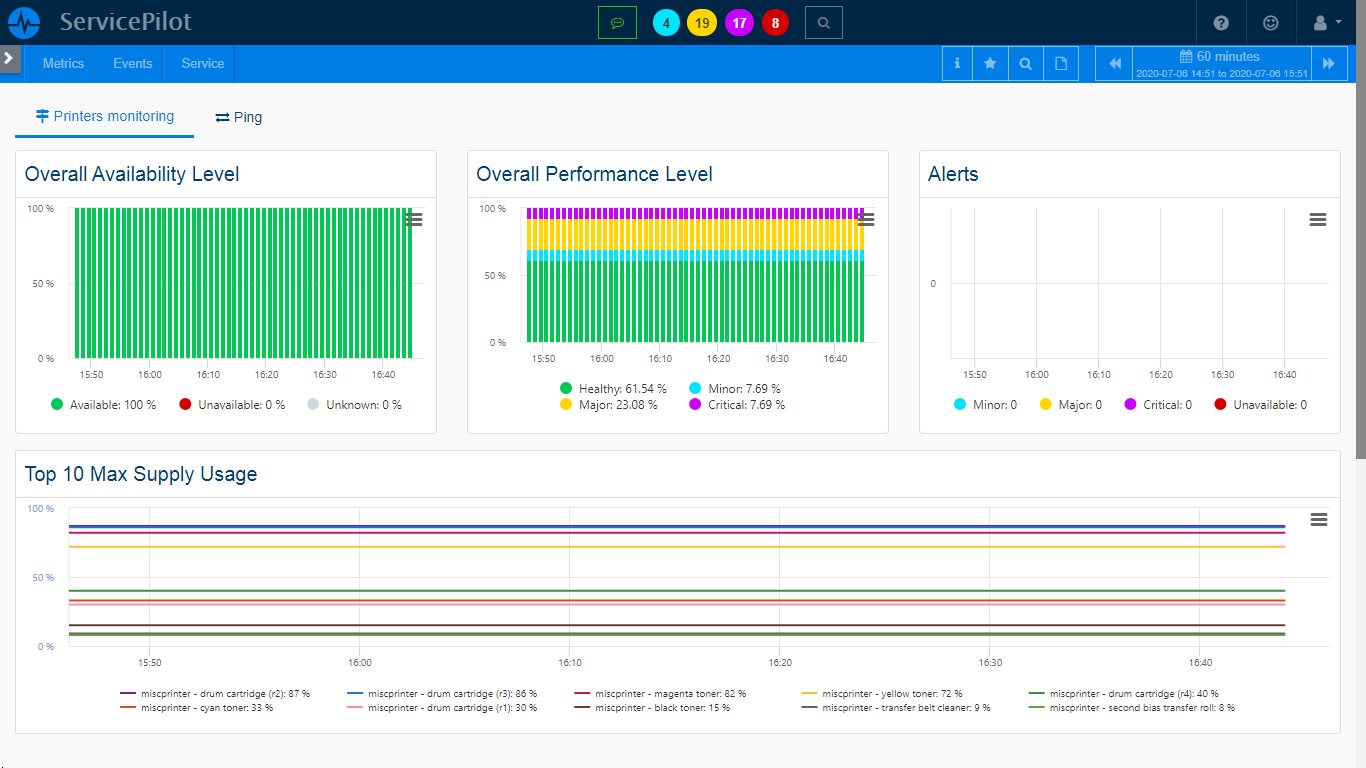1366x768 pixels.
Task: Click the search icon in top header
Action: click(x=823, y=22)
